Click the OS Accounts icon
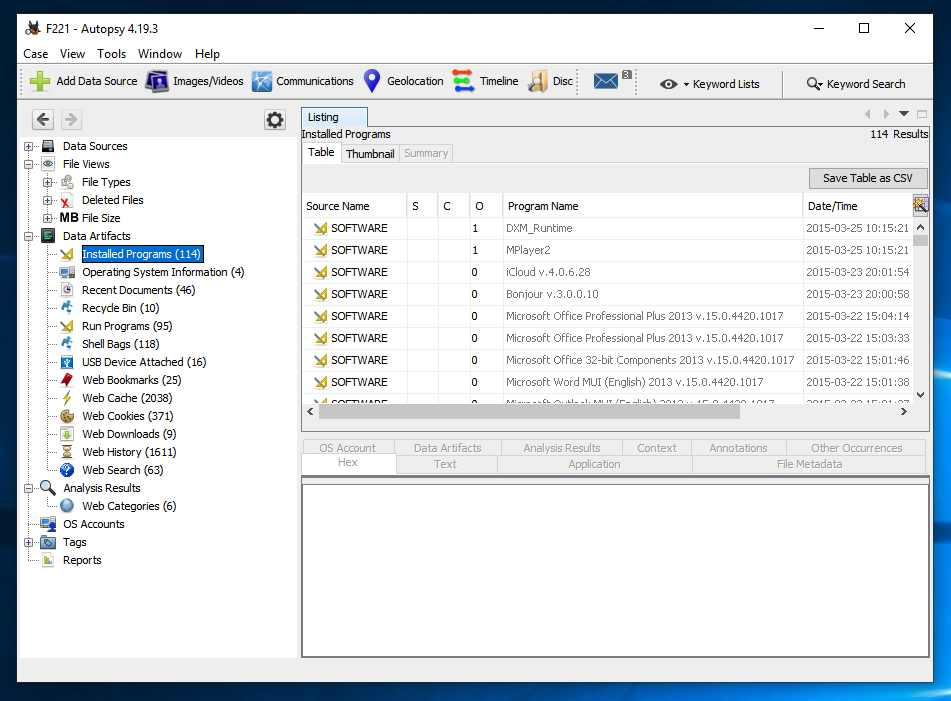 tap(49, 524)
